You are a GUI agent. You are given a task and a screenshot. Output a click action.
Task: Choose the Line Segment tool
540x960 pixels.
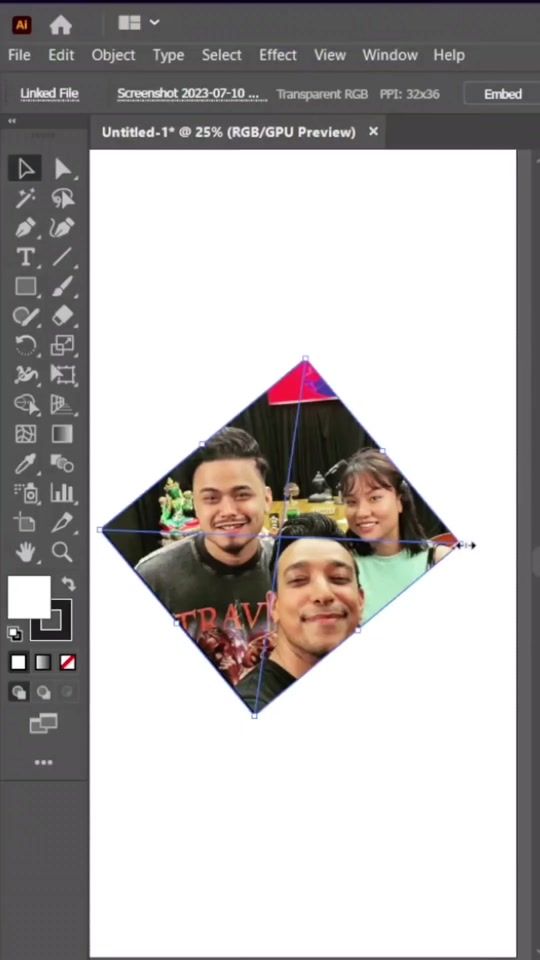(62, 257)
